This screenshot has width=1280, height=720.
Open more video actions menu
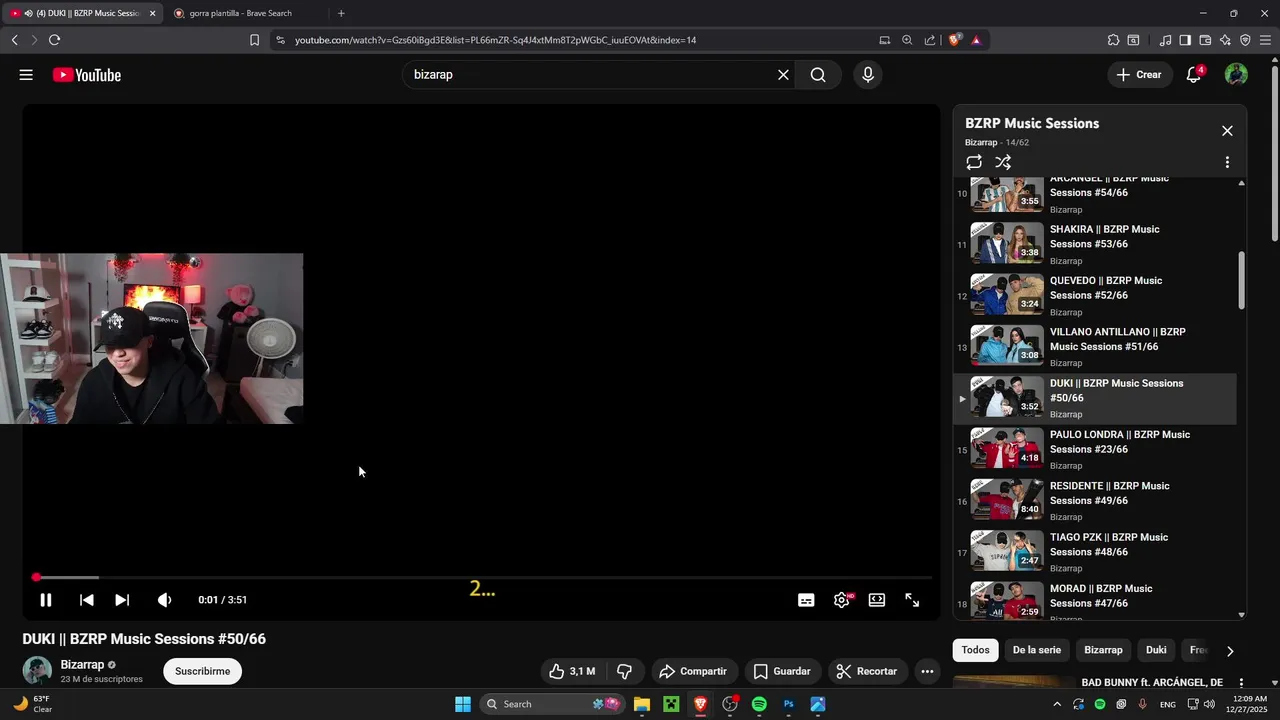[927, 671]
